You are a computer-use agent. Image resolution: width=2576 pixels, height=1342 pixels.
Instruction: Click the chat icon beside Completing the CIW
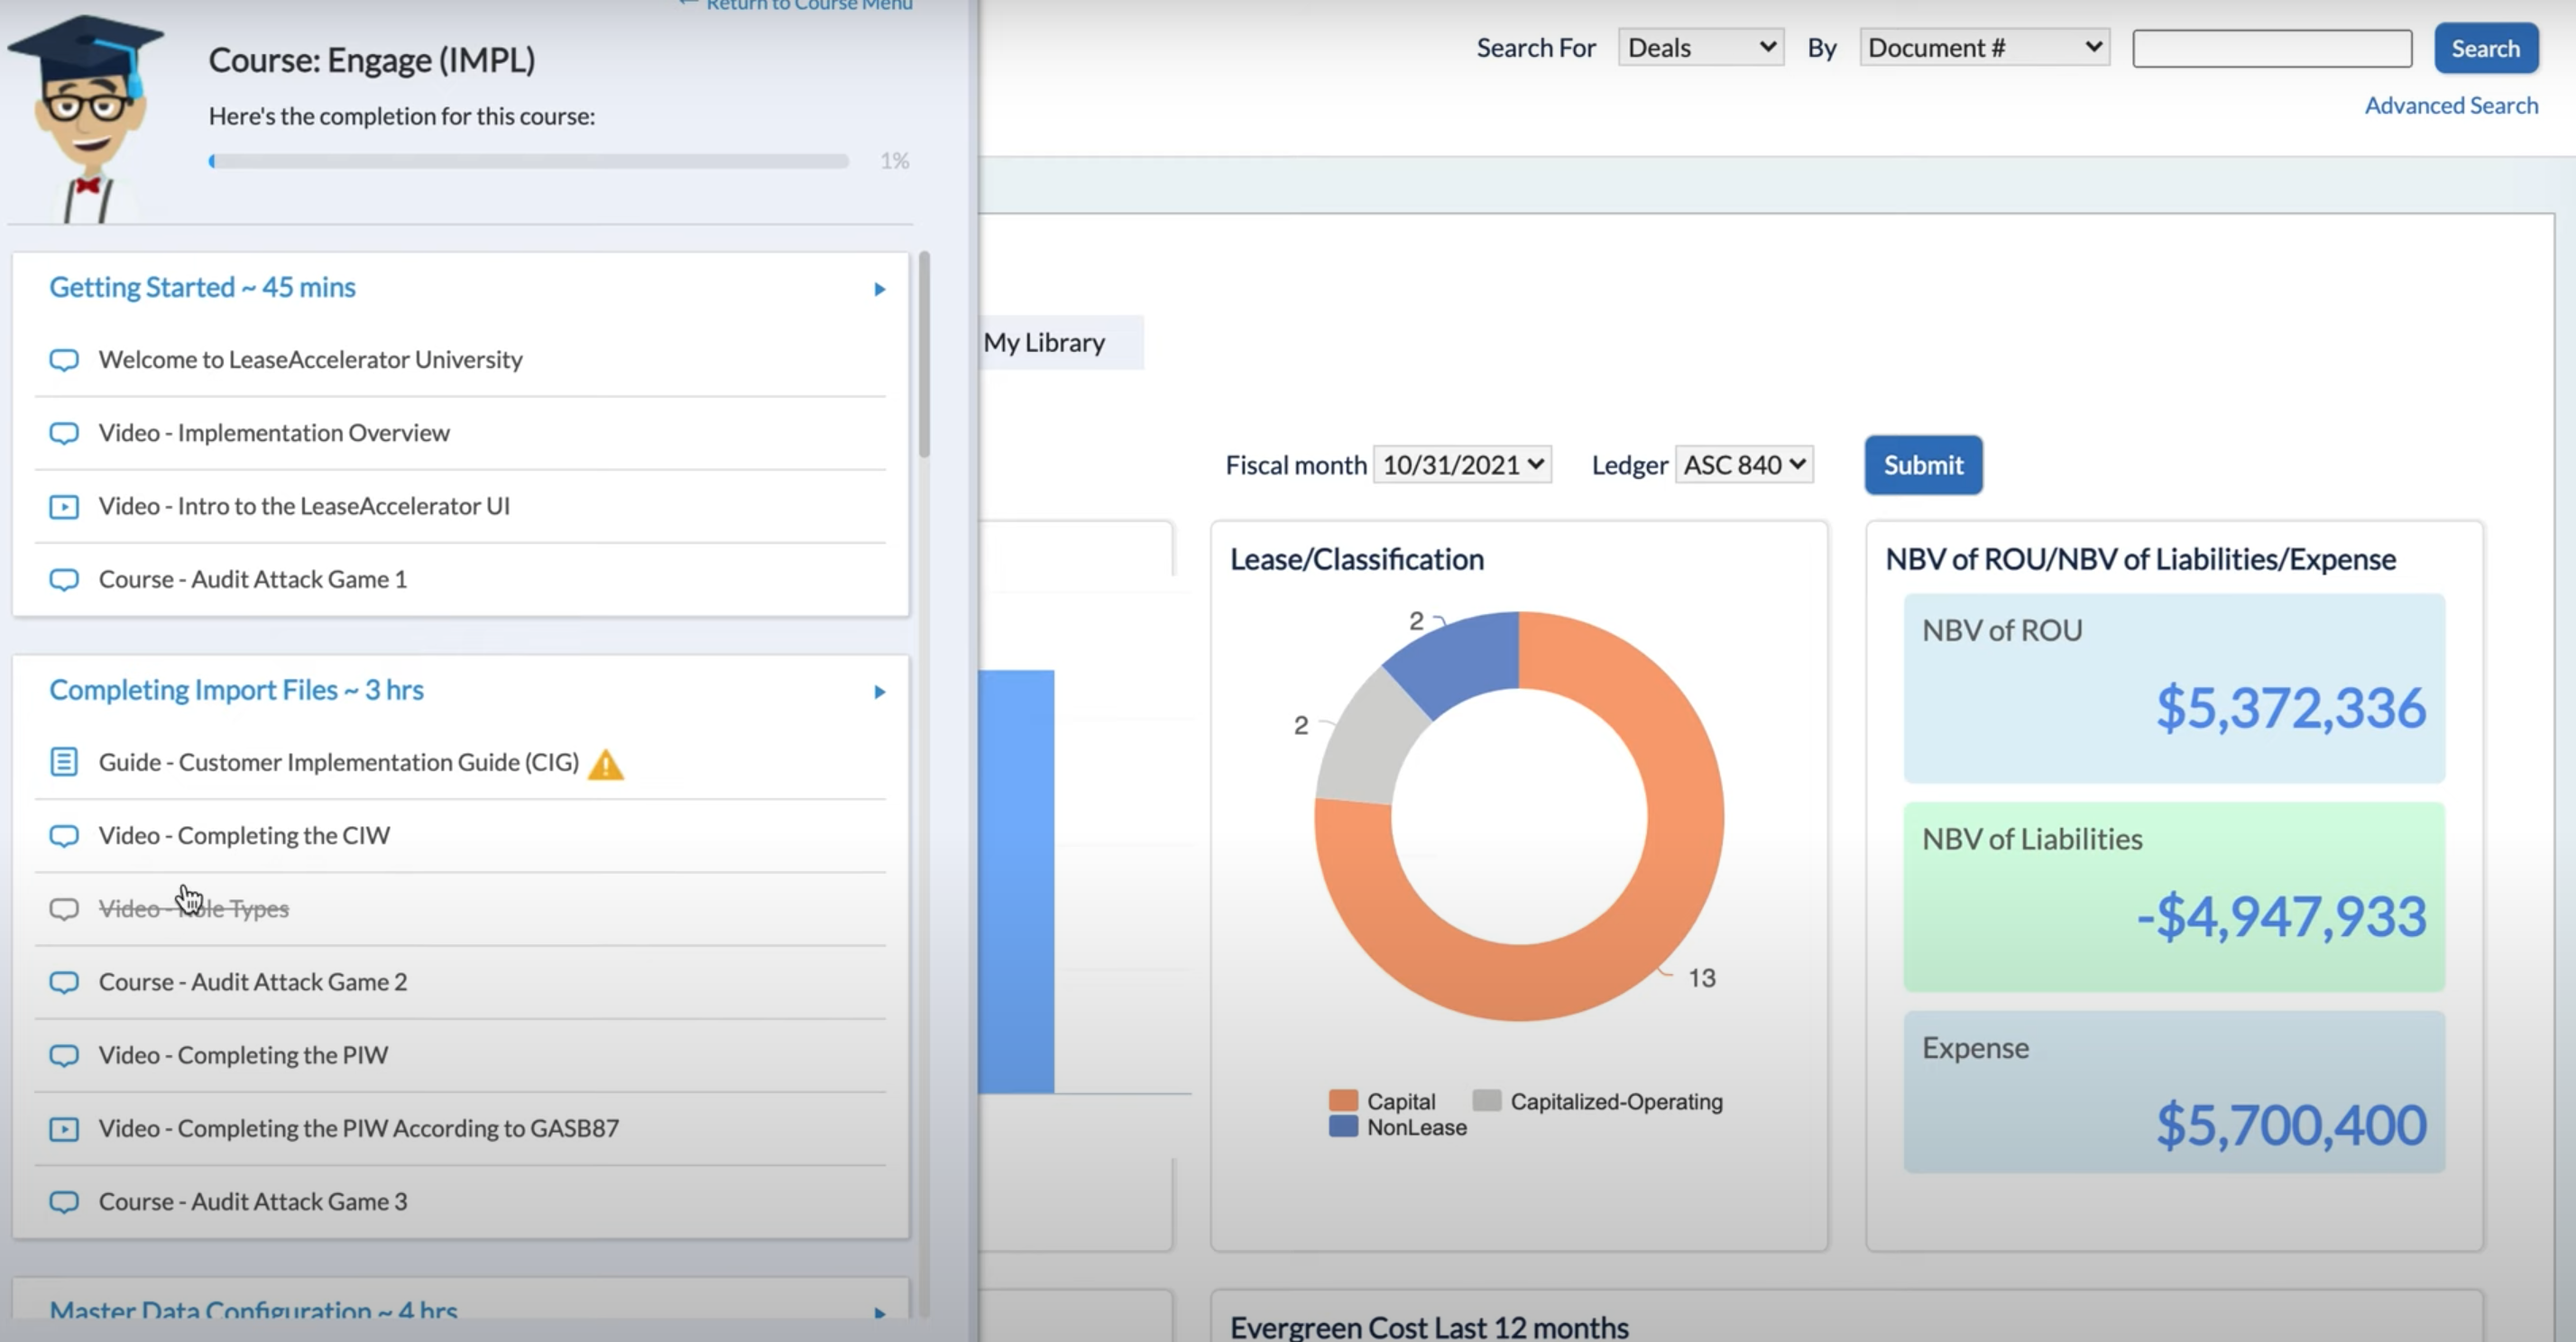point(64,836)
